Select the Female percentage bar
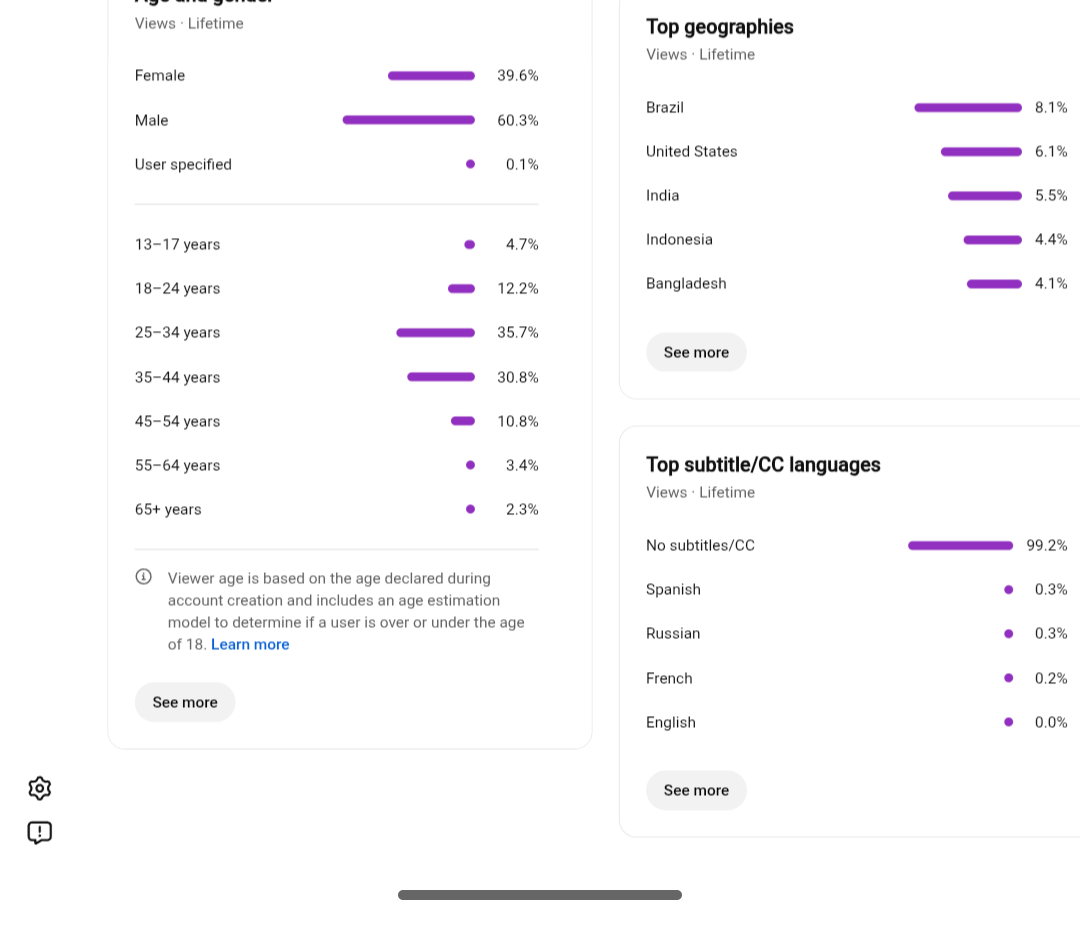Viewport: 1080px width, 926px height. (431, 76)
